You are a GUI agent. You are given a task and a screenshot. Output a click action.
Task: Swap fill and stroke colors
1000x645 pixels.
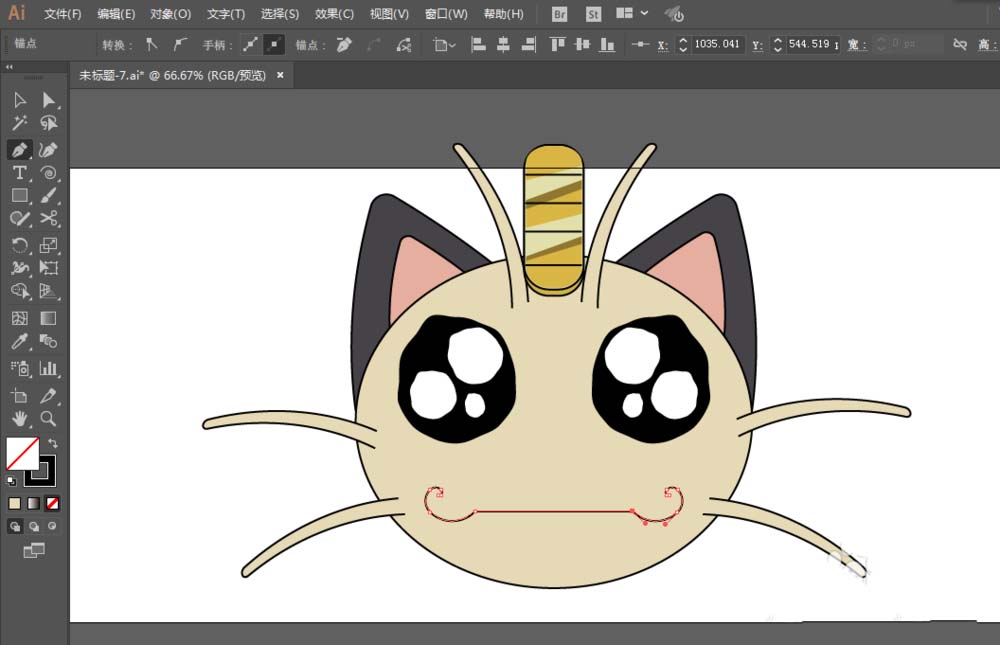pyautogui.click(x=53, y=443)
